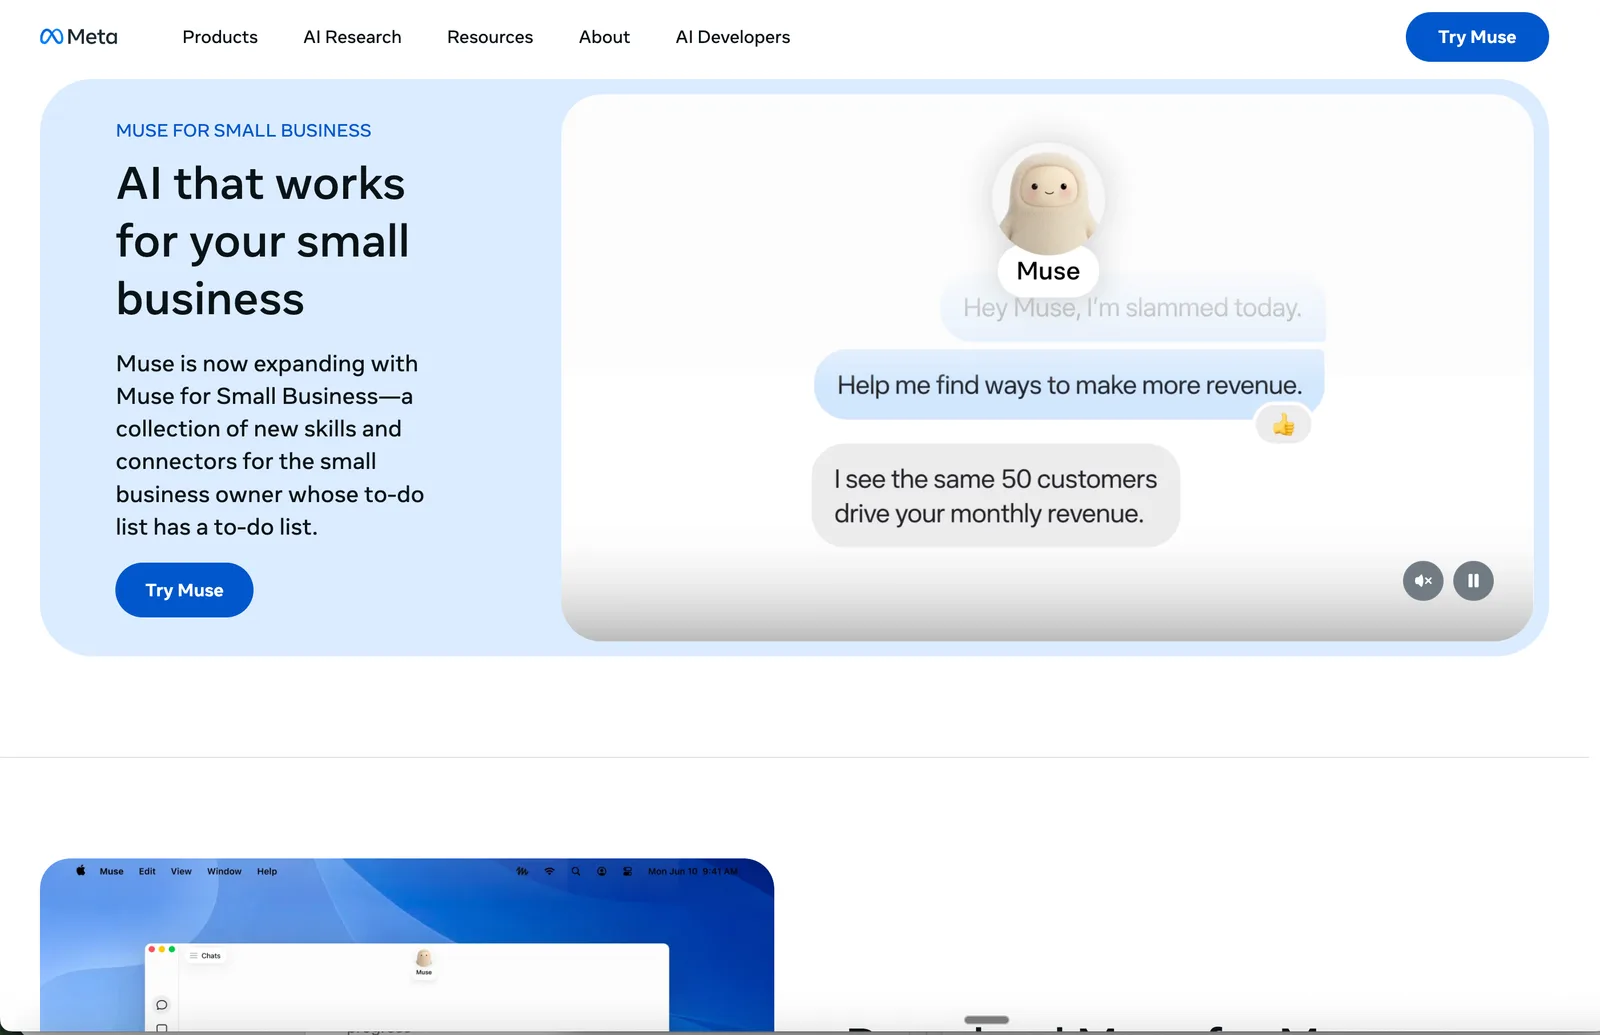Click the Window menu in the Mac preview menu bar
The height and width of the screenshot is (1035, 1600).
tap(224, 872)
